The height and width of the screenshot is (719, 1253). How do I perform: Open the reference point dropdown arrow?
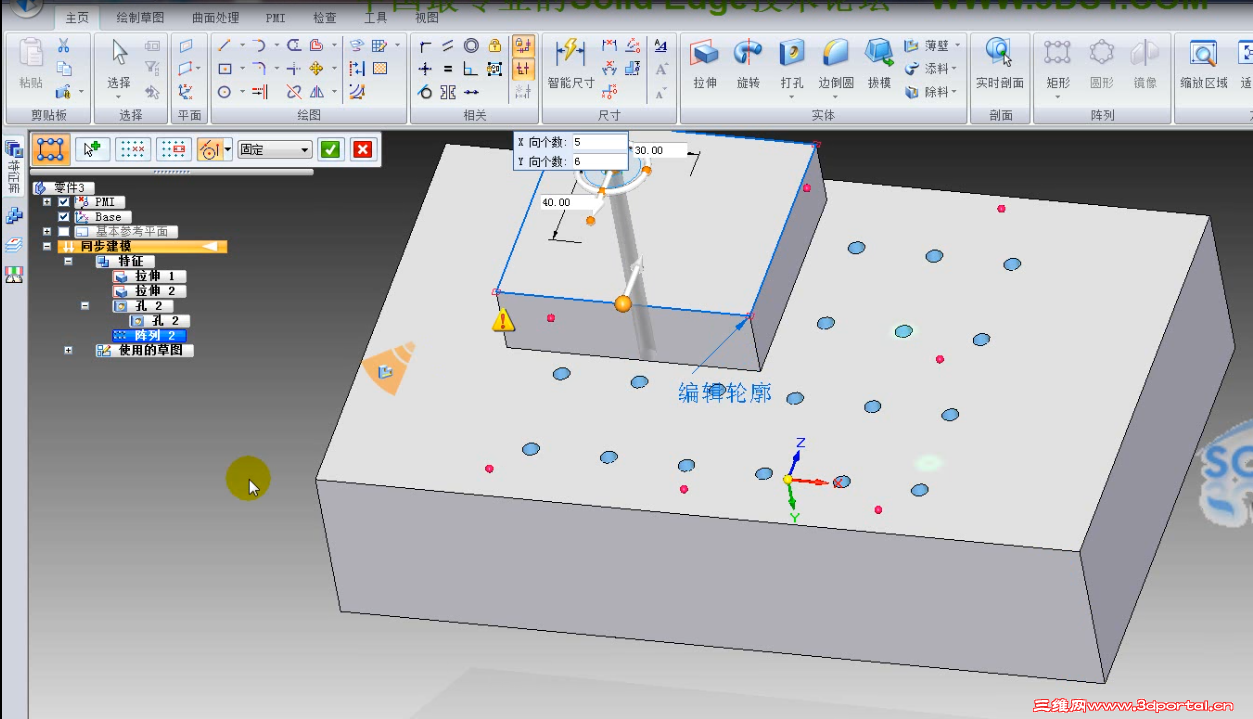[229, 150]
